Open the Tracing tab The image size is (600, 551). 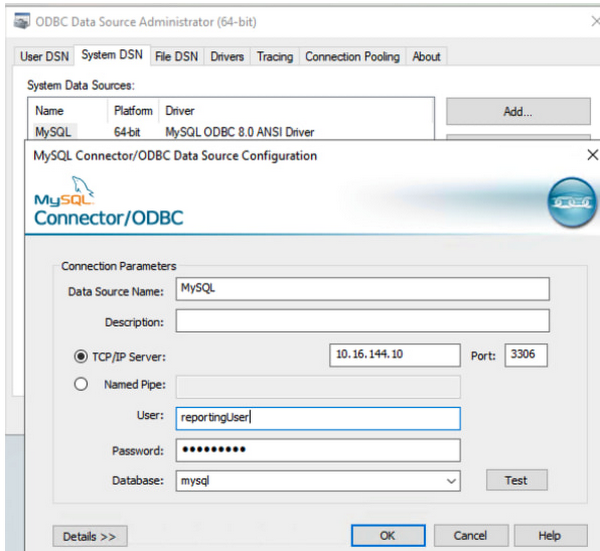pos(275,57)
